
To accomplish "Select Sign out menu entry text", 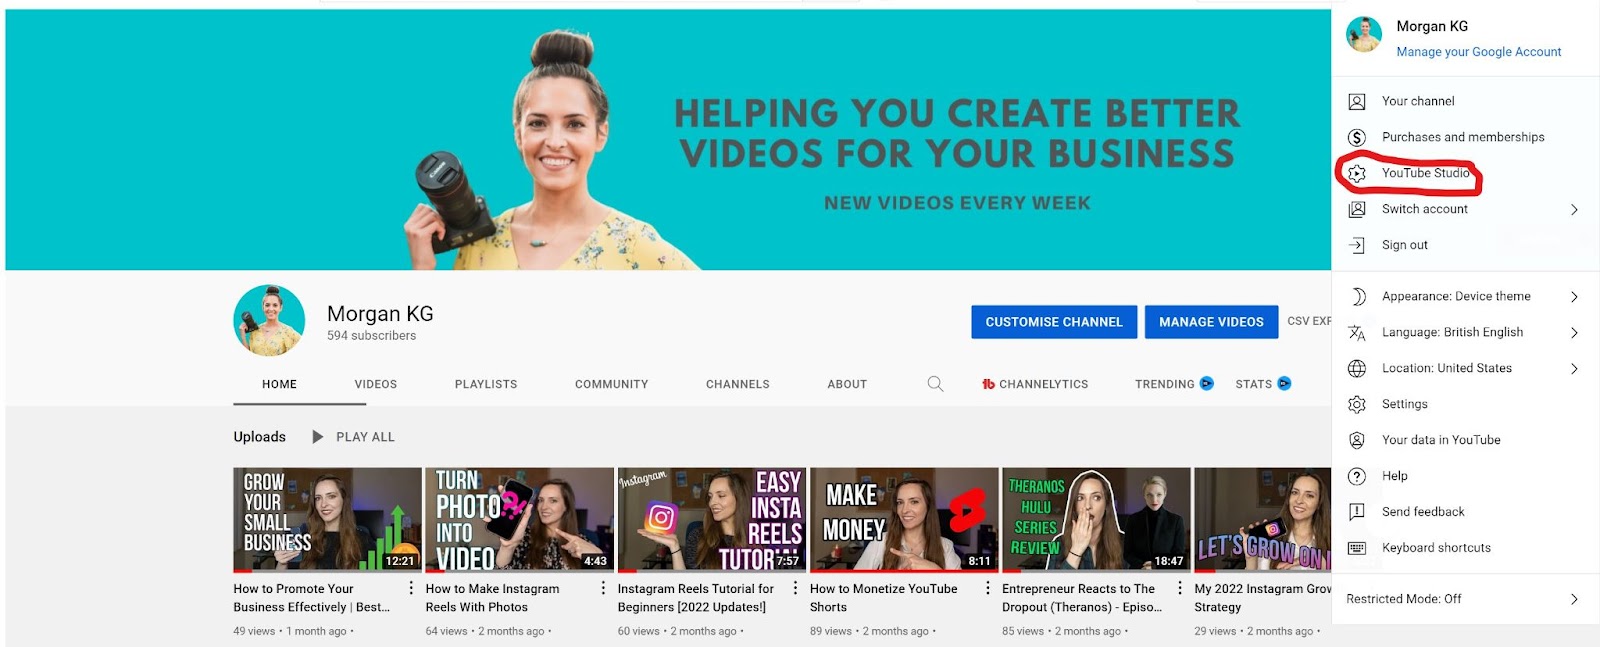I will pyautogui.click(x=1405, y=245).
